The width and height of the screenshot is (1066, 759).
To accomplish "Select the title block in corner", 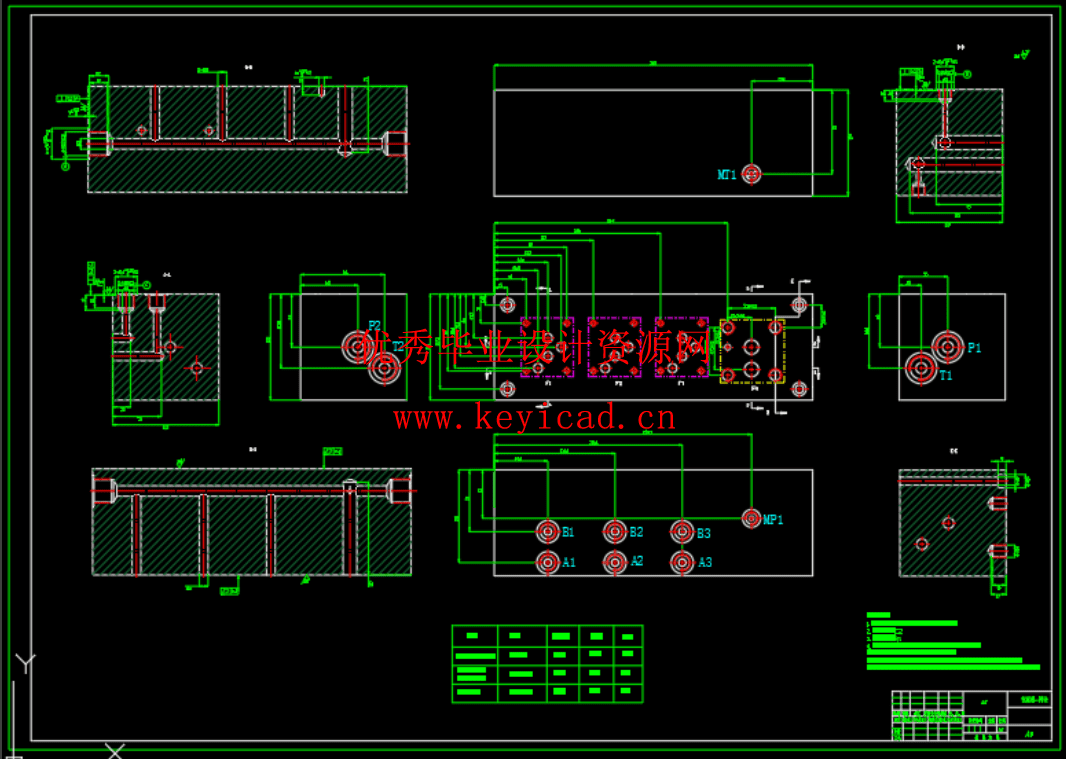I will 971,716.
